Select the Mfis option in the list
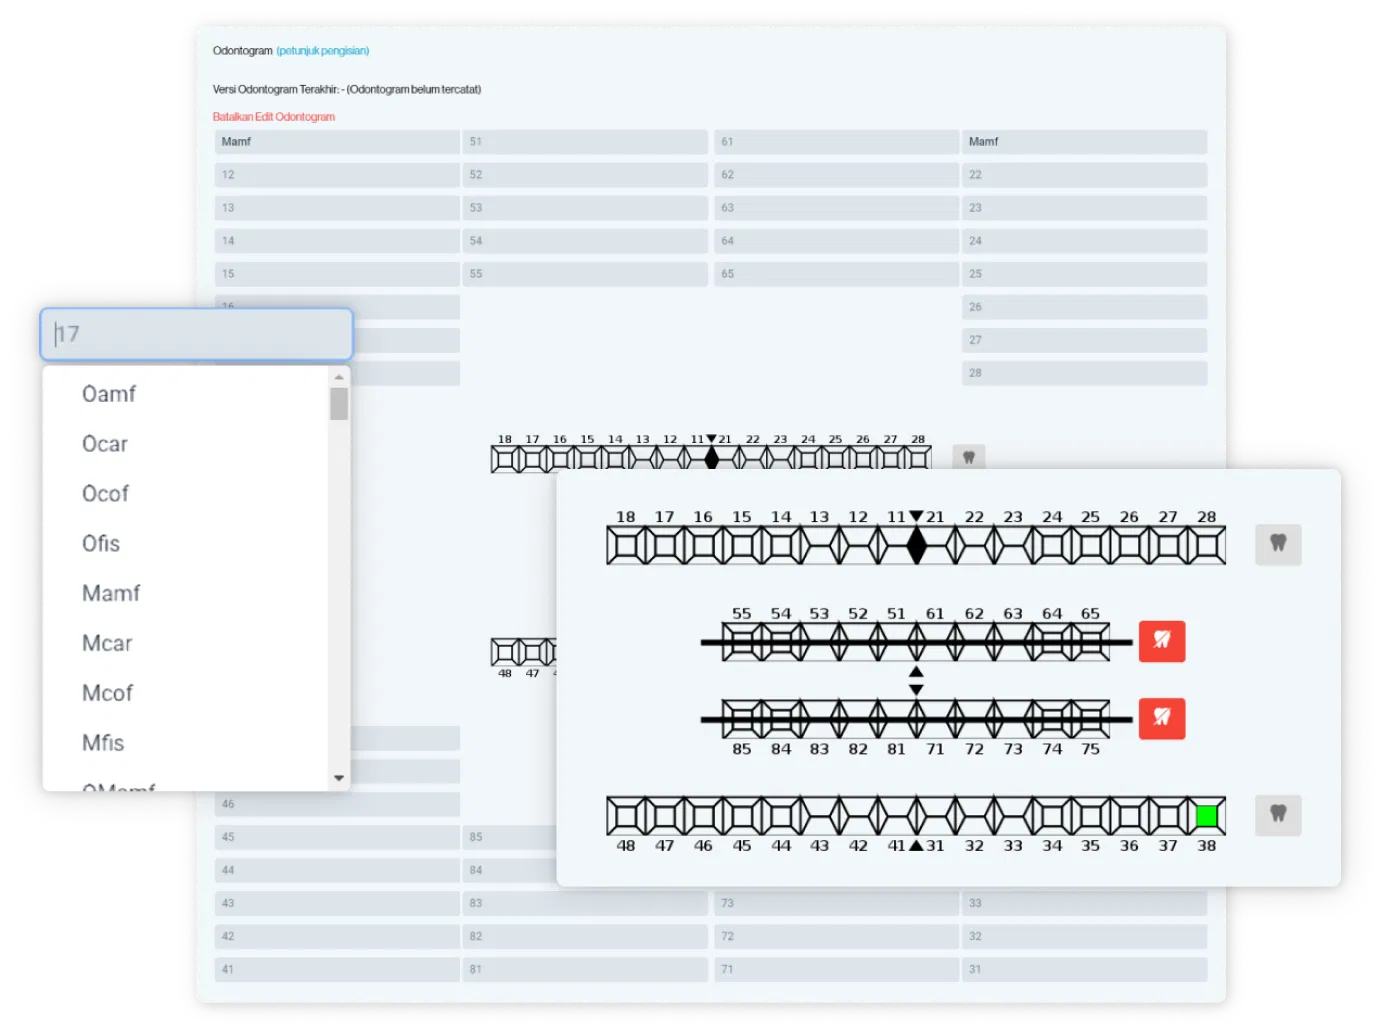This screenshot has width=1380, height=1029. (103, 743)
